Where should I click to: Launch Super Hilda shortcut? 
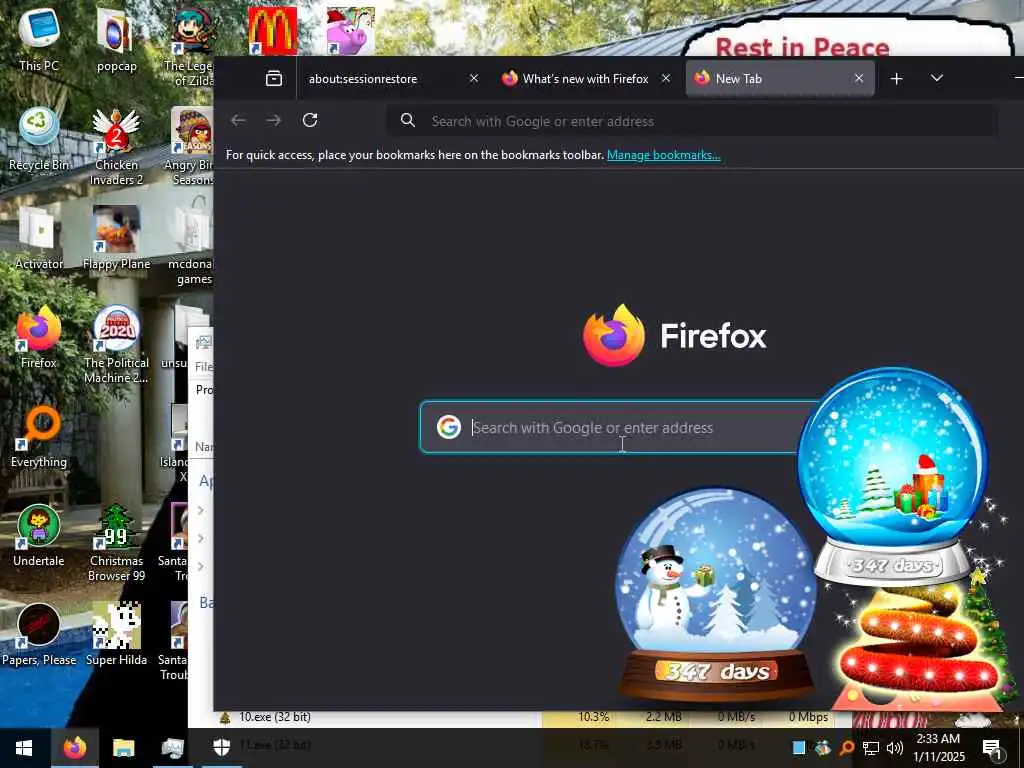point(116,635)
